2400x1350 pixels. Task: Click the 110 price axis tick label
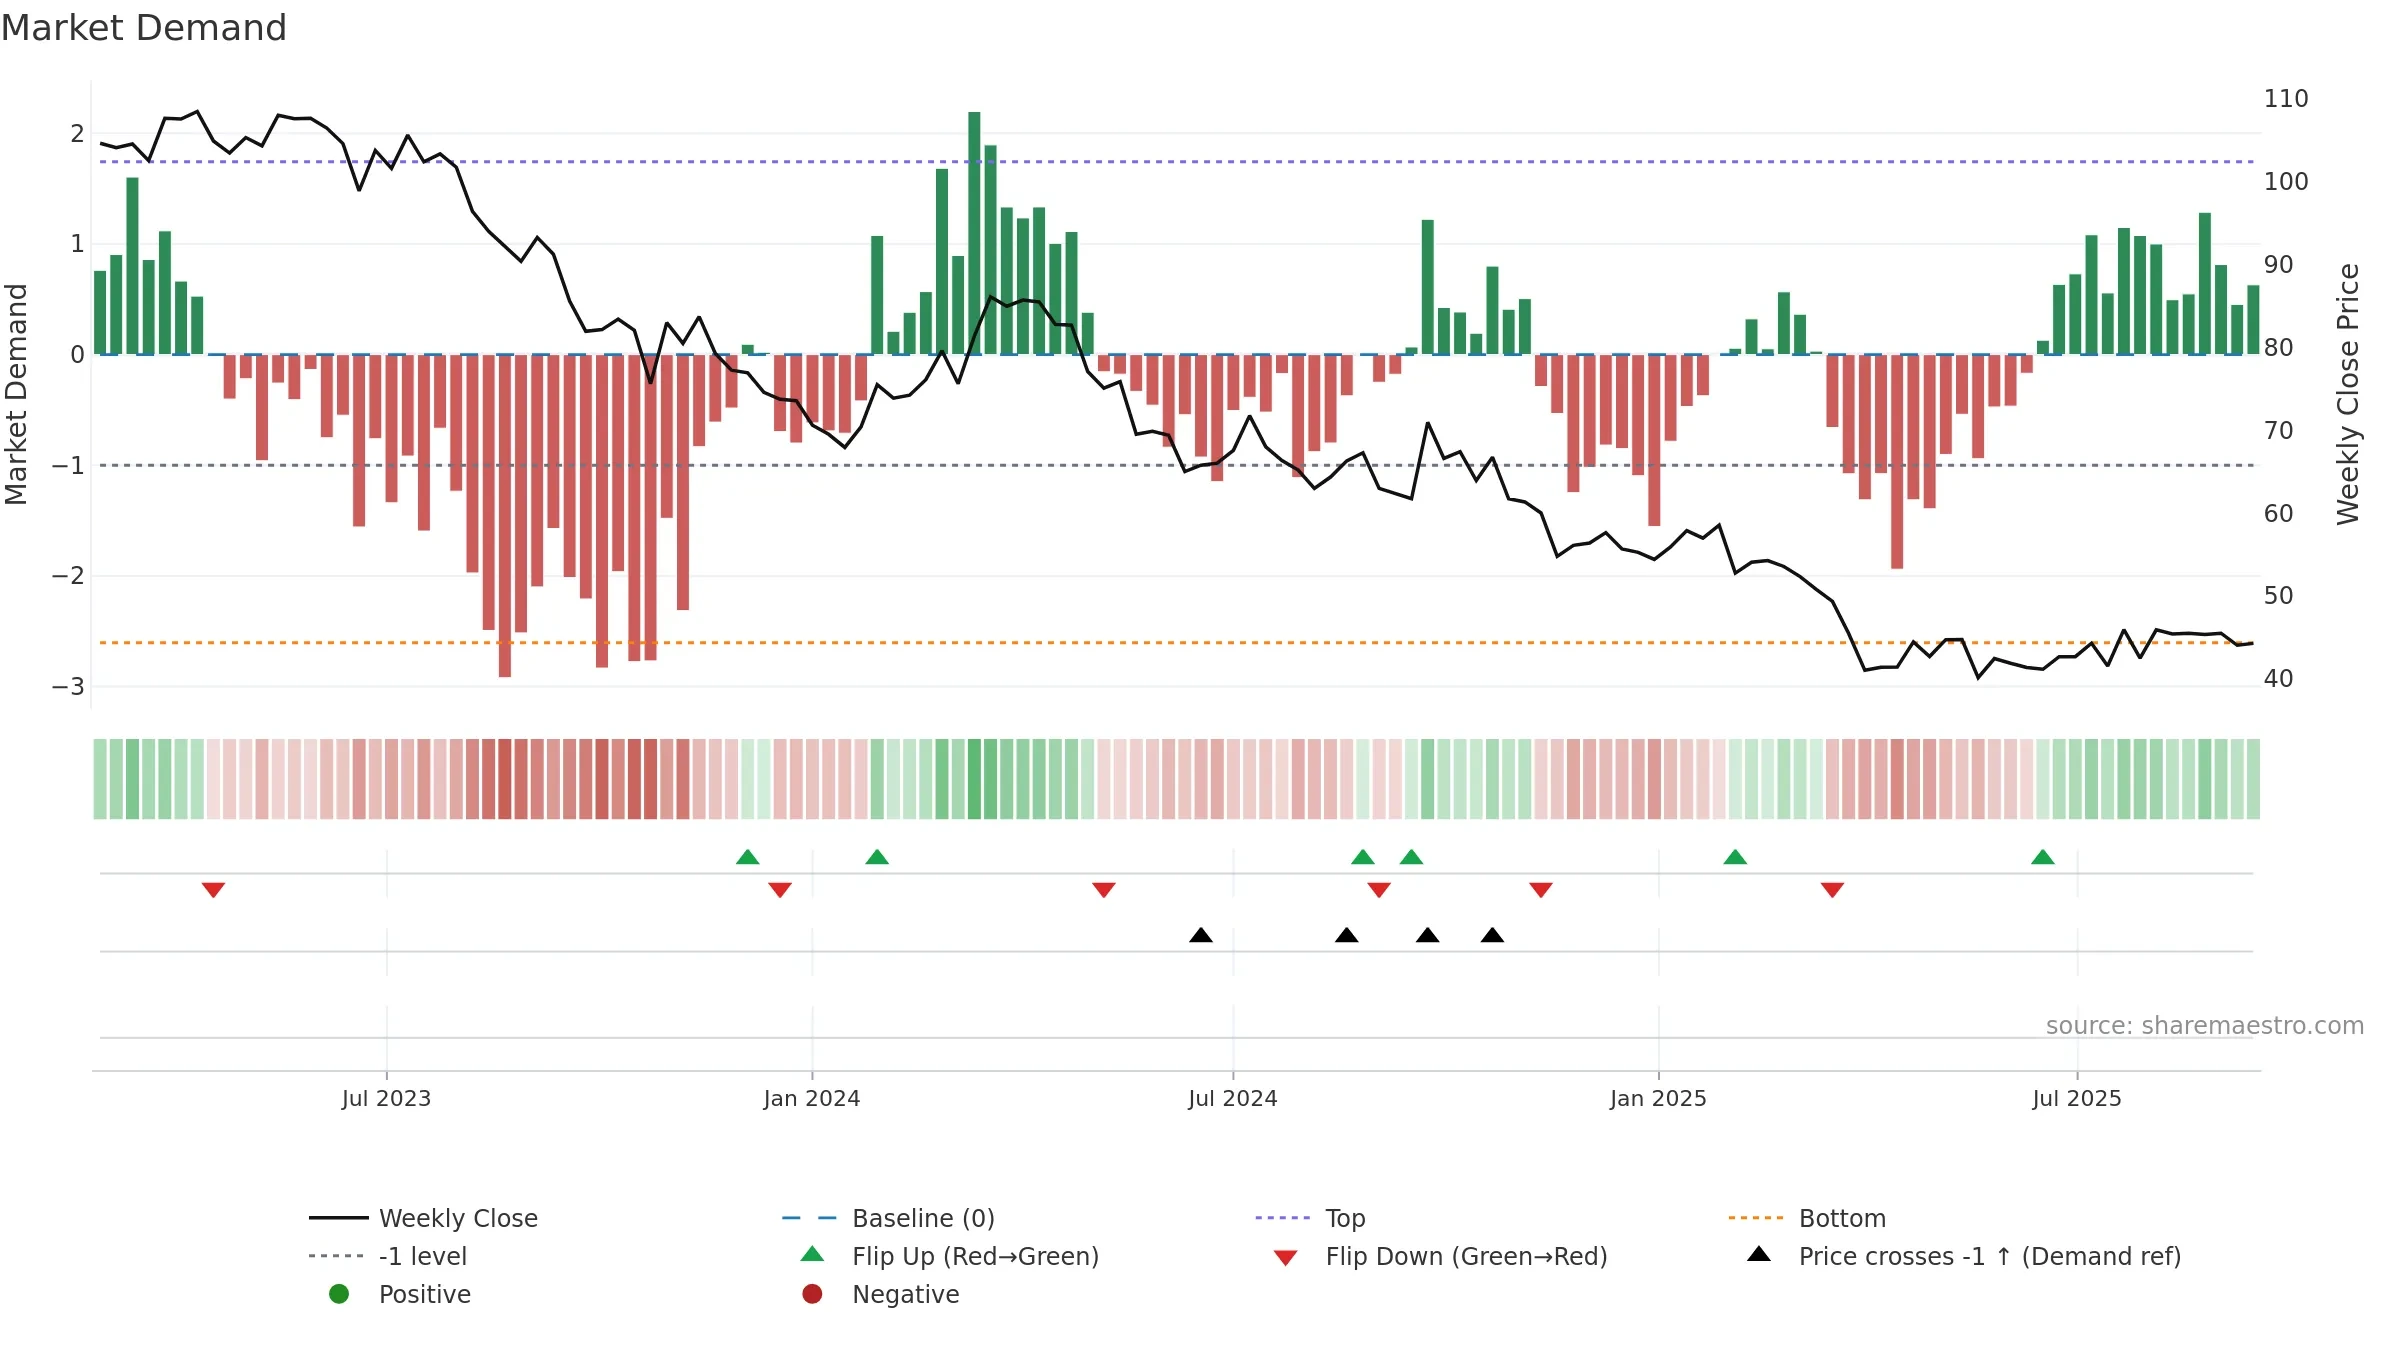pos(2286,99)
